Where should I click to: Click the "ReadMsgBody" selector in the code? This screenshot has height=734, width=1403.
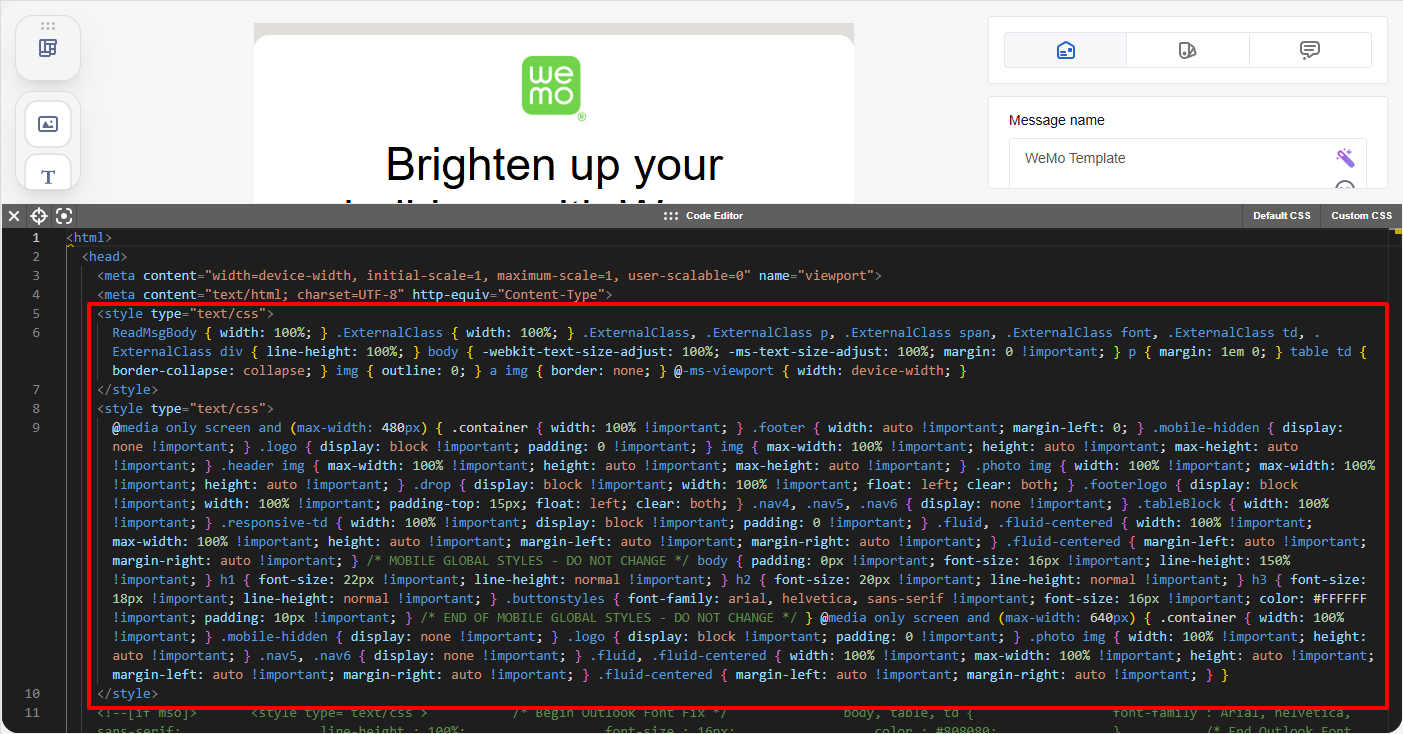pyautogui.click(x=156, y=333)
